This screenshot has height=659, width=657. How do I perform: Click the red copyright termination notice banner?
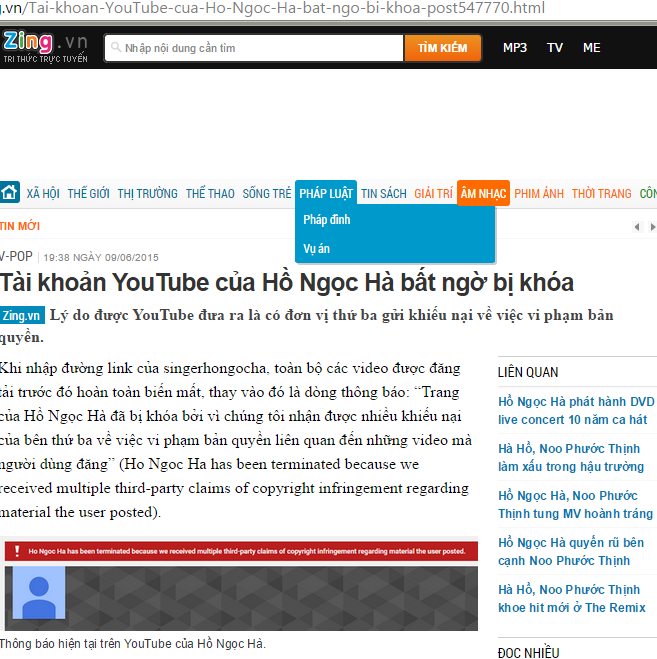241,551
